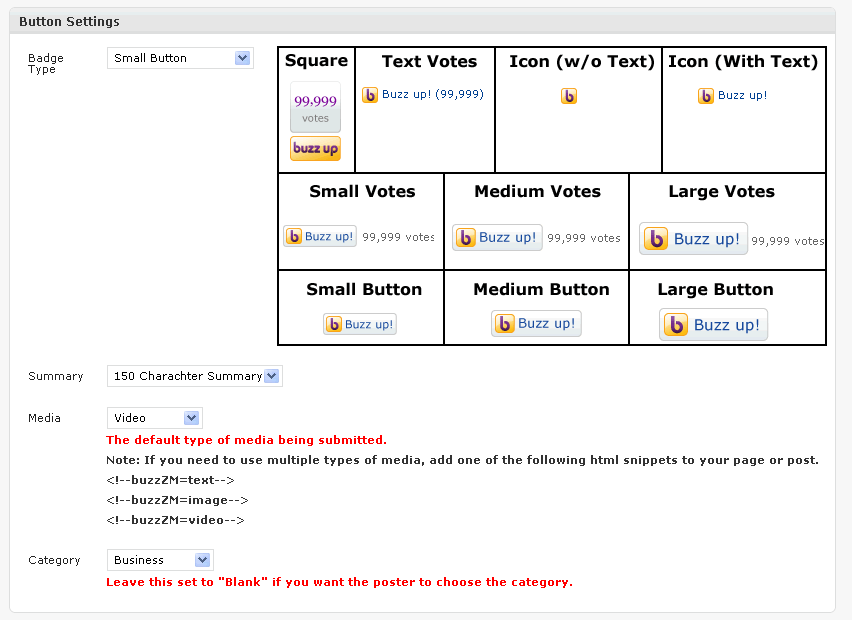
Task: Click the Medium Button Buzz up! sample
Action: click(x=536, y=324)
